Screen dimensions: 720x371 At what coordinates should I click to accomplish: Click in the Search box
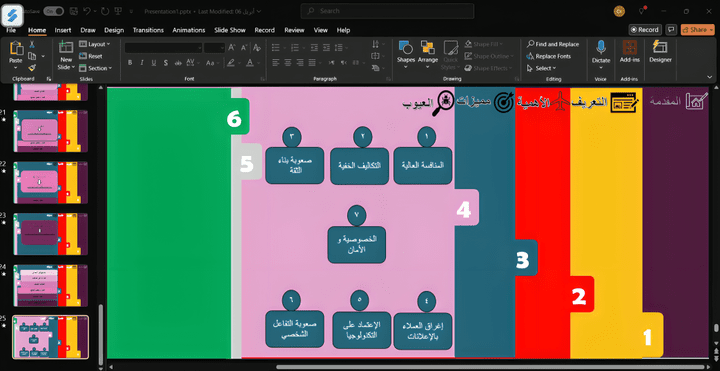(387, 11)
